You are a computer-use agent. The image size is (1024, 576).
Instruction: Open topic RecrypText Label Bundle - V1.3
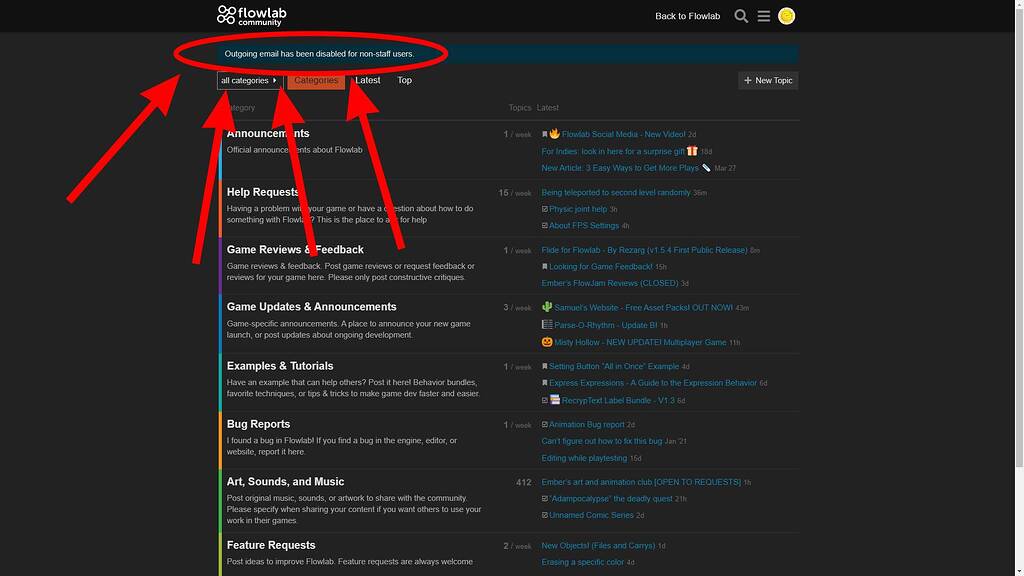tap(618, 400)
